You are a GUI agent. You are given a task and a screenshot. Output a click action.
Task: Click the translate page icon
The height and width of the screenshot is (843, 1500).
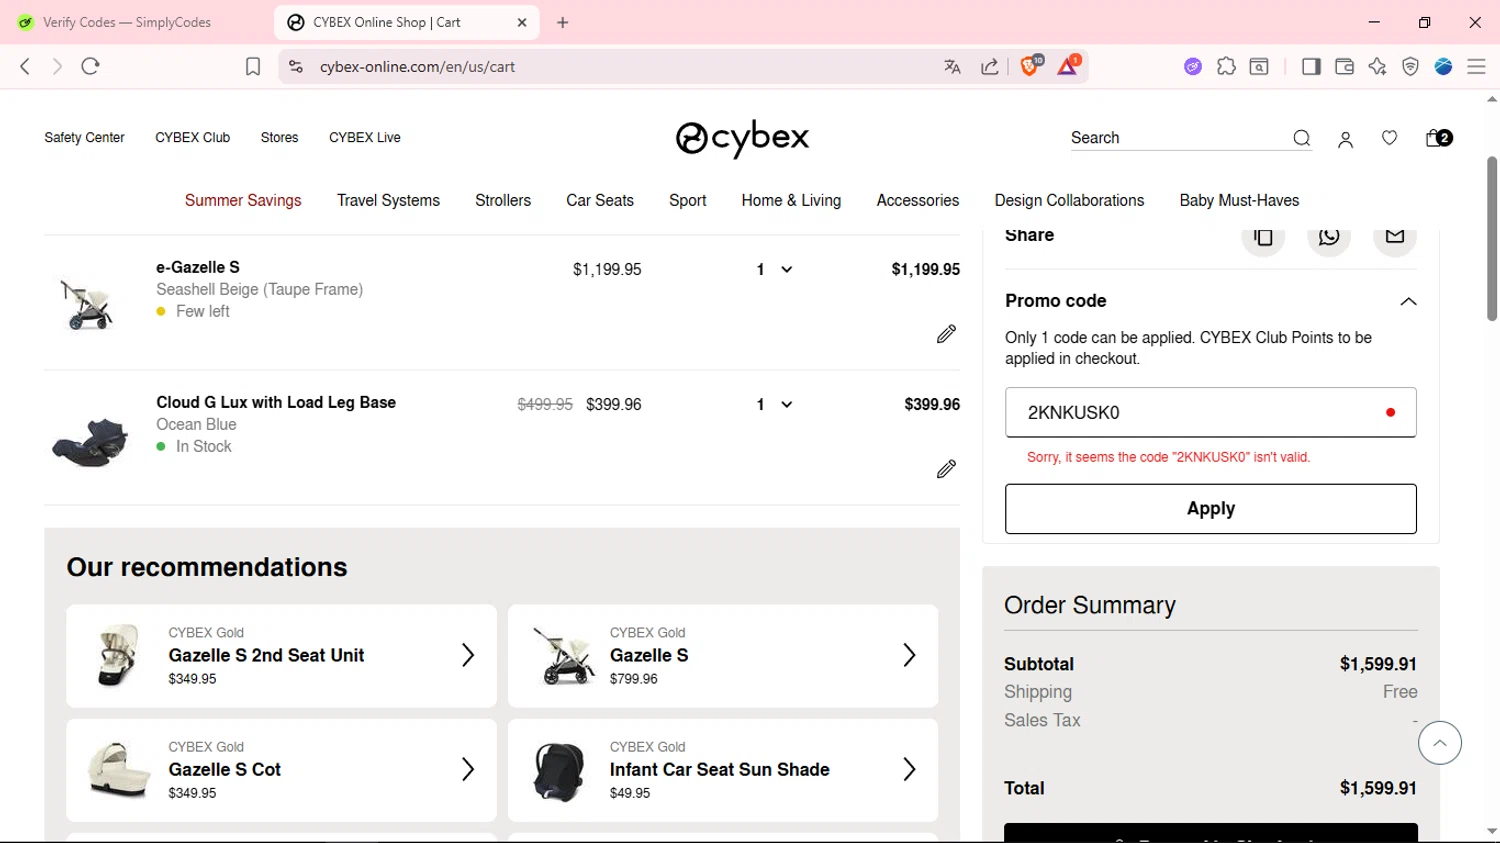952,67
